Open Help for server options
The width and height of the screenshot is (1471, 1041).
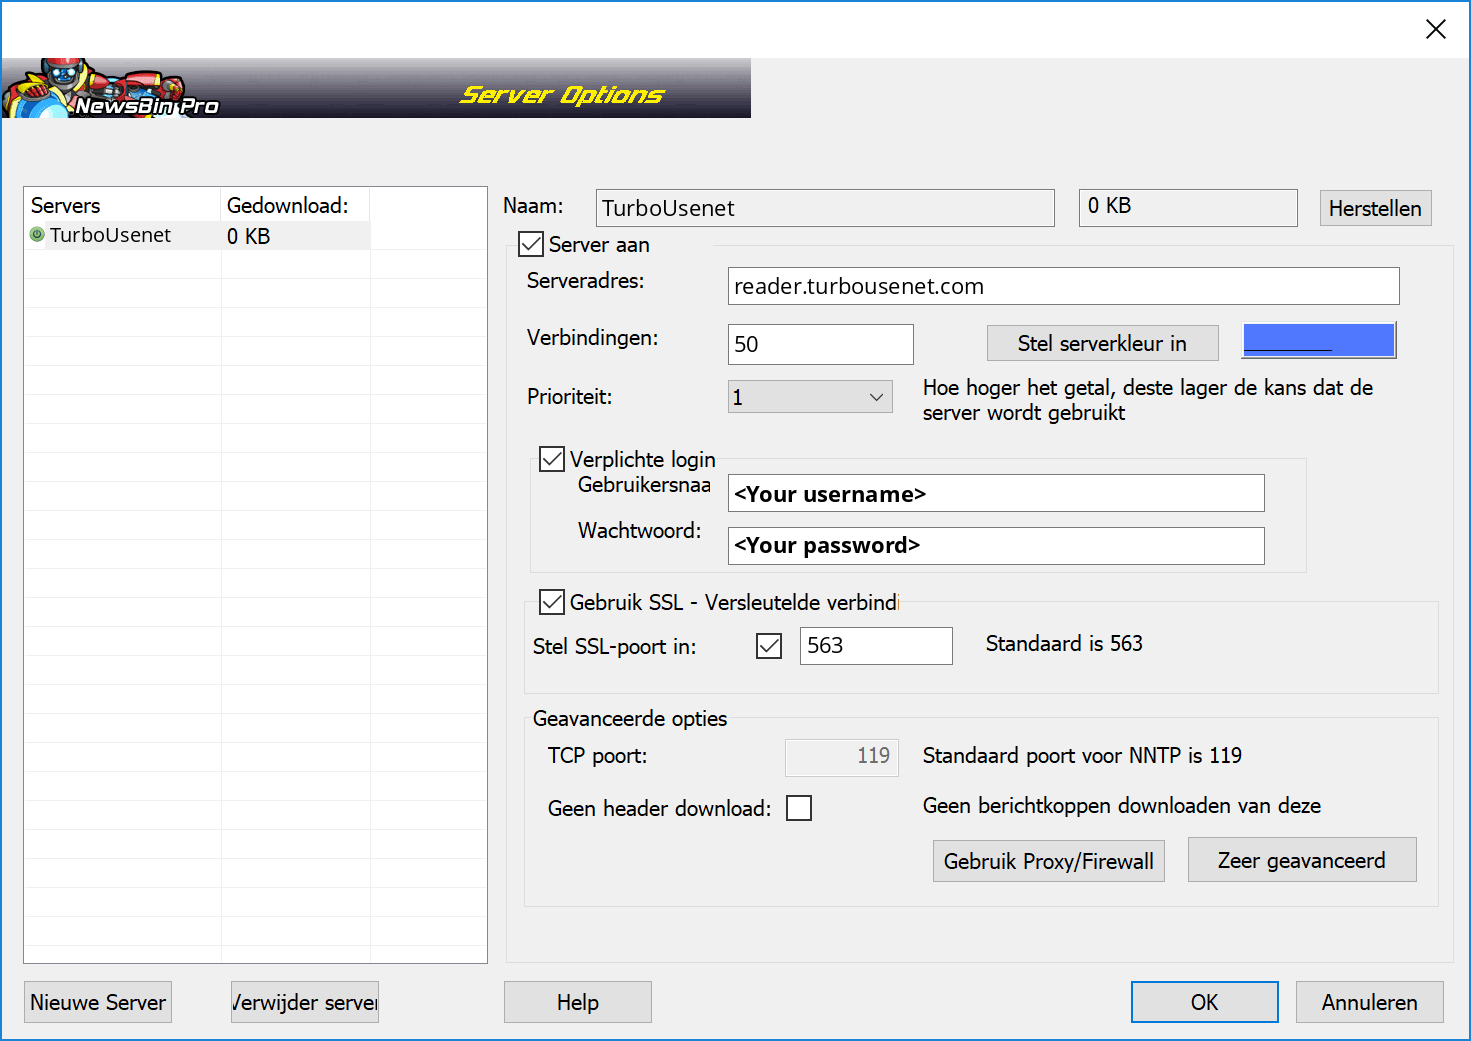(x=578, y=1002)
